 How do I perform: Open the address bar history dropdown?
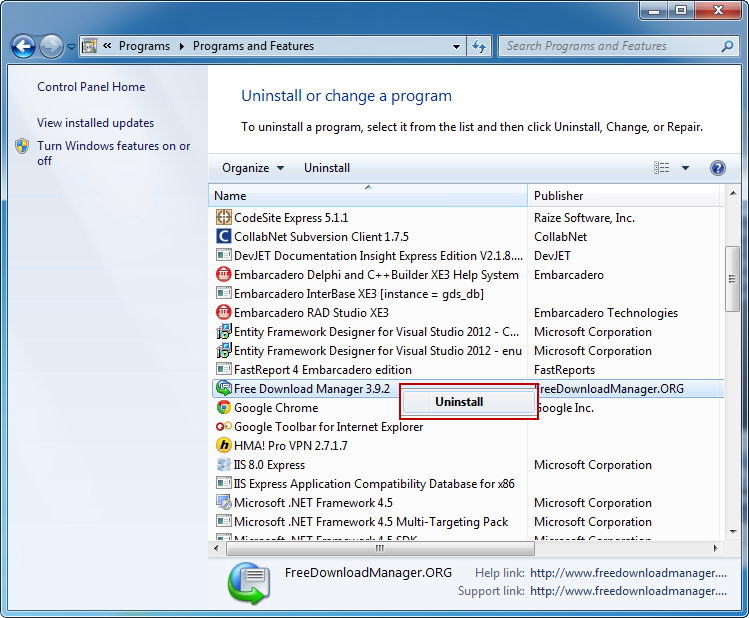456,46
